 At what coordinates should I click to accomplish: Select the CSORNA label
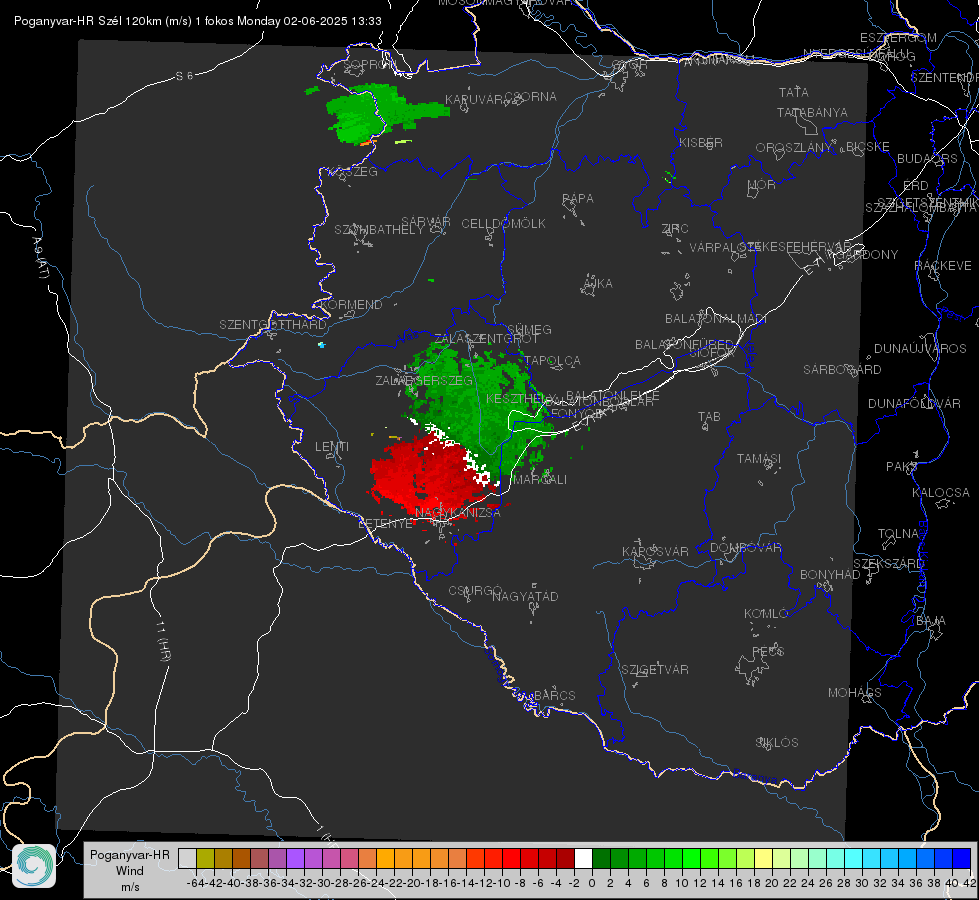[x=531, y=97]
